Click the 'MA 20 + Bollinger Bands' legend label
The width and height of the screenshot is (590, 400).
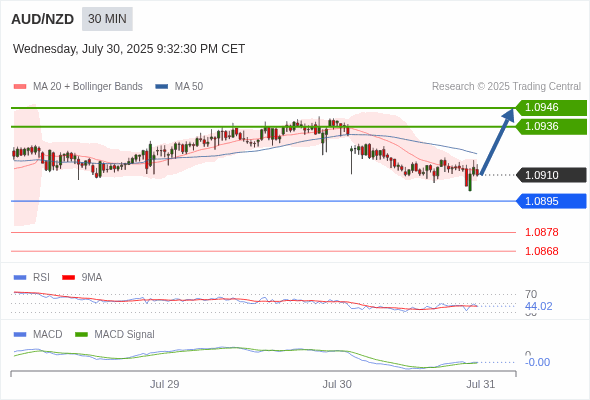click(x=88, y=87)
